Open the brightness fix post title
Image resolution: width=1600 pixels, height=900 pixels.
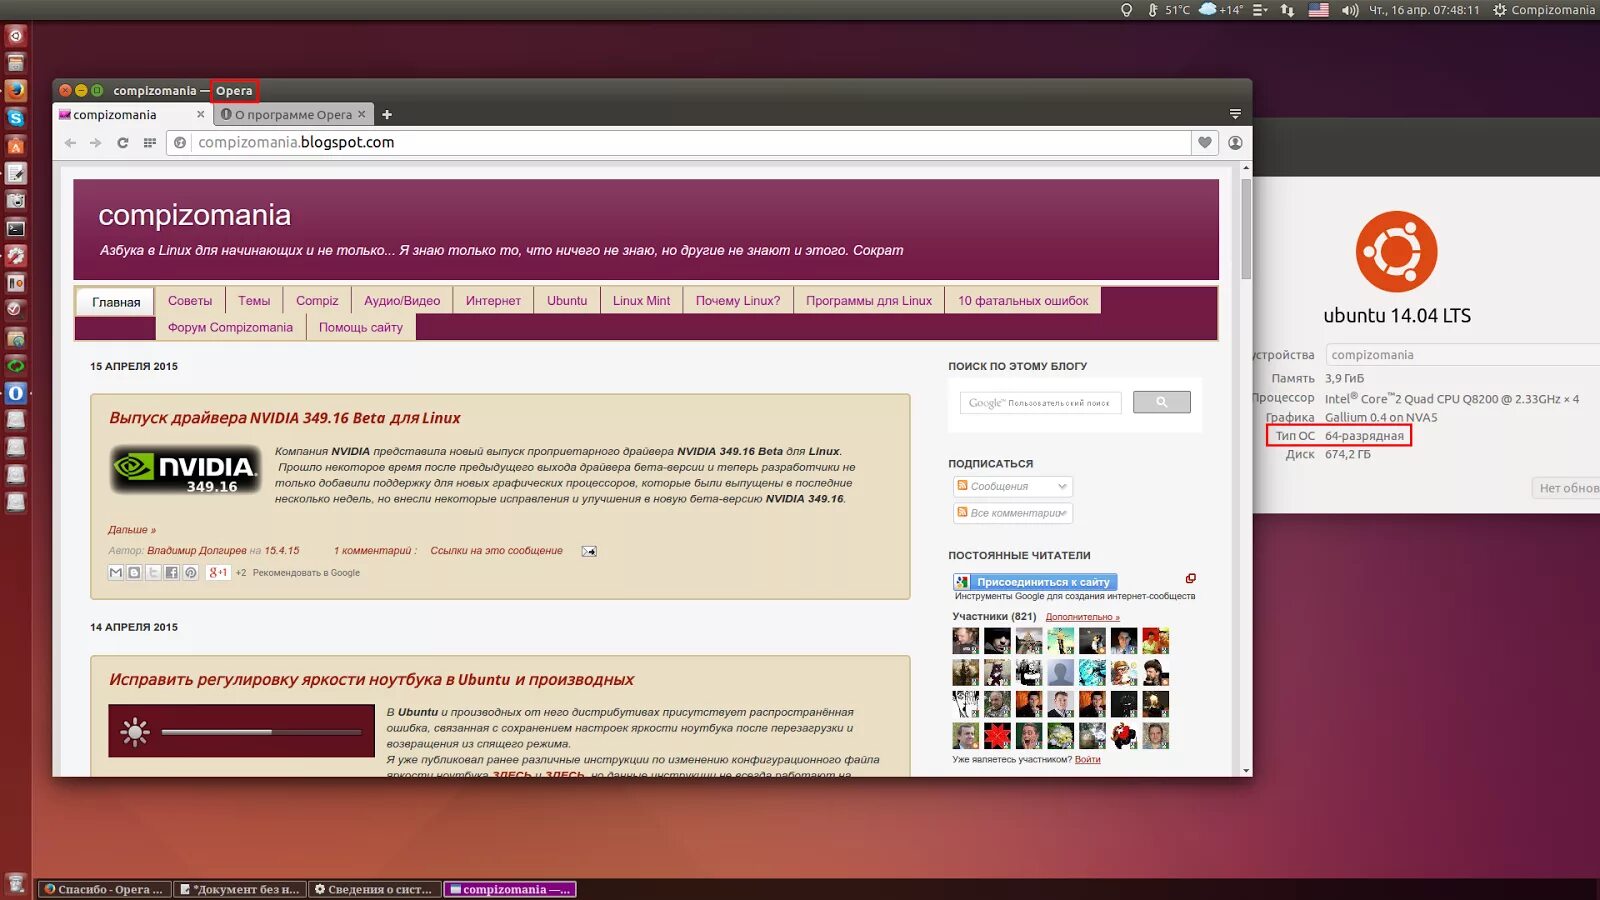(x=371, y=680)
